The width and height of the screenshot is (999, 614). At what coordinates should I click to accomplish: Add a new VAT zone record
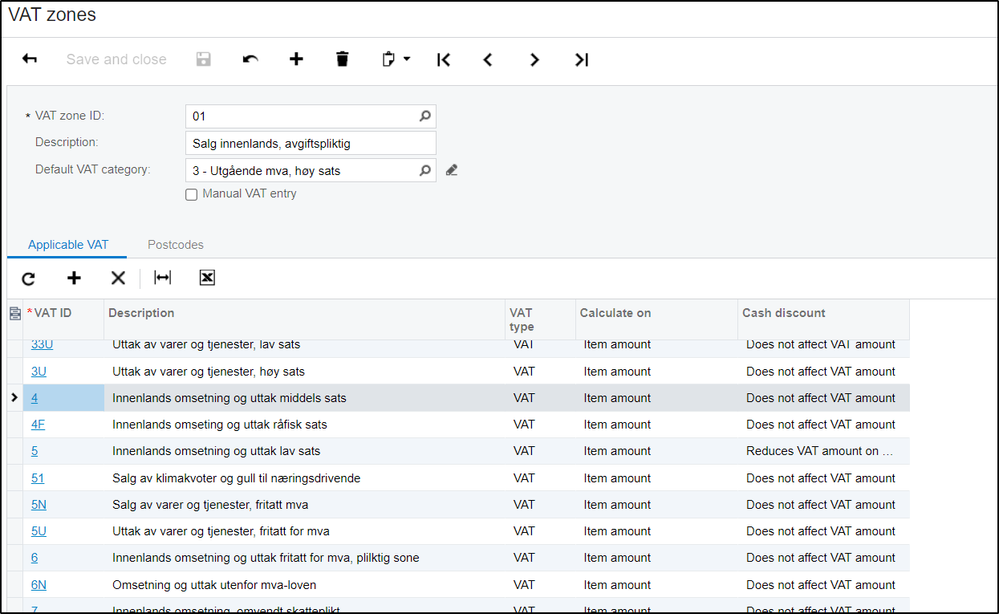point(296,59)
